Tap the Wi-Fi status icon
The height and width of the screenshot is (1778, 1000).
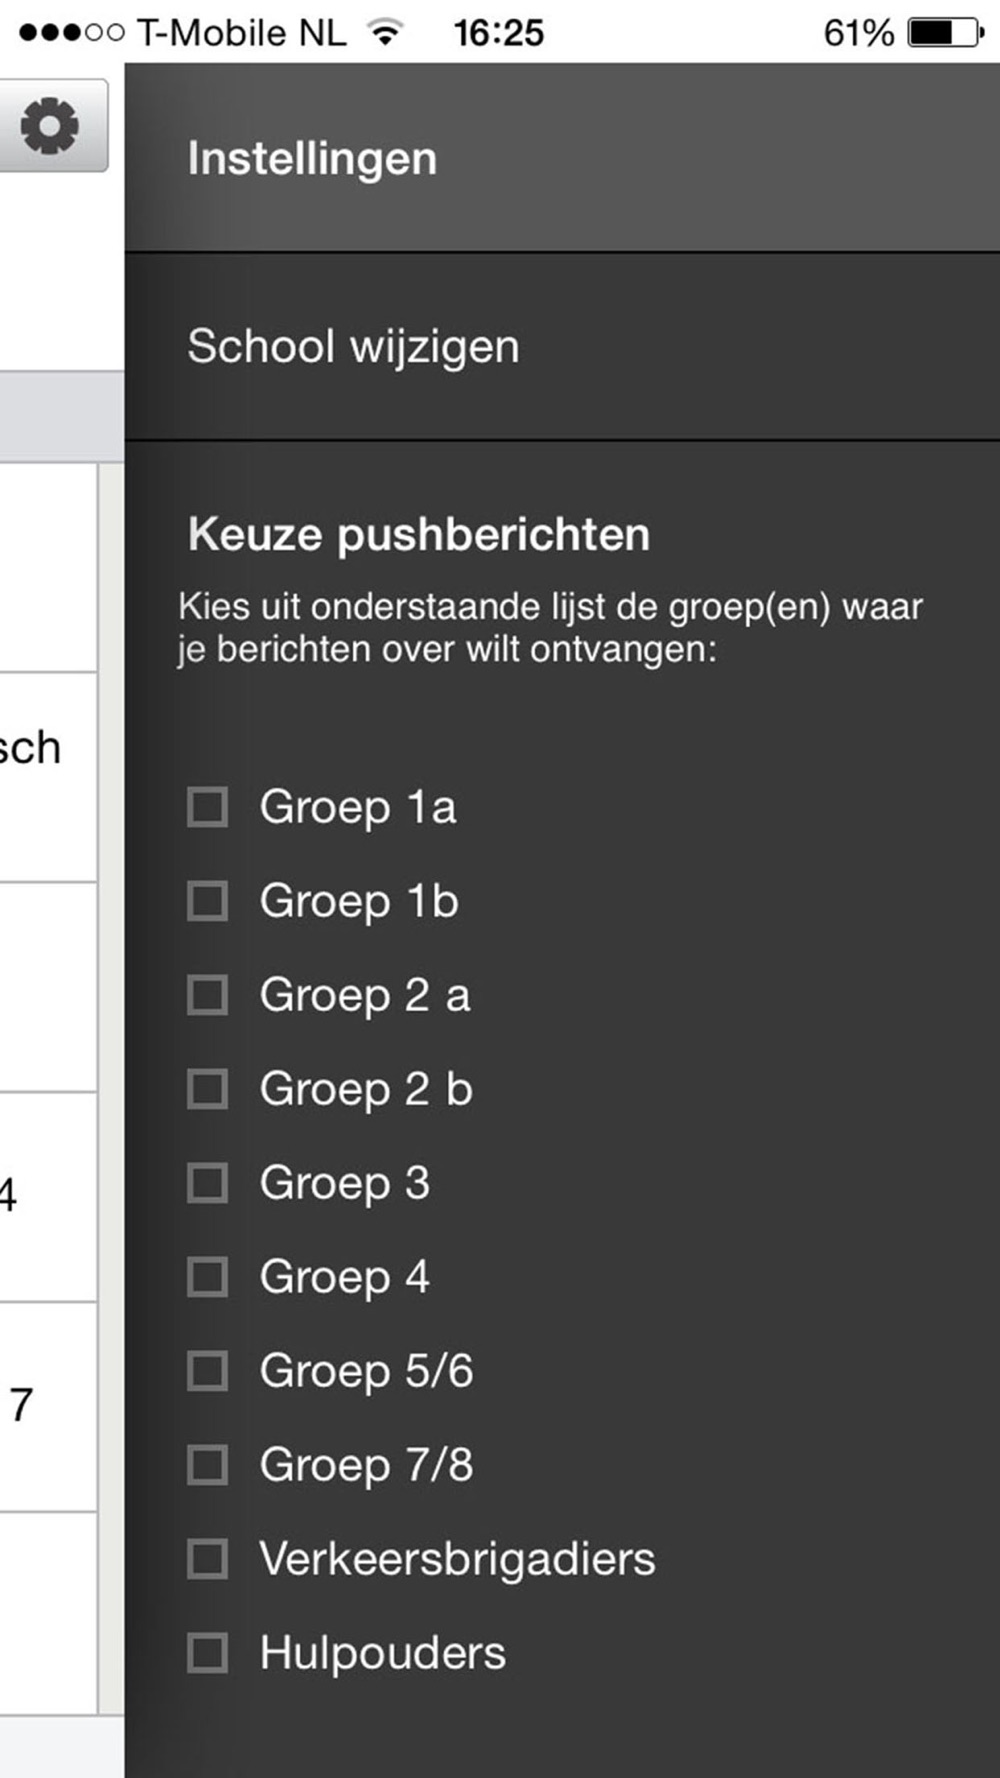[x=385, y=33]
